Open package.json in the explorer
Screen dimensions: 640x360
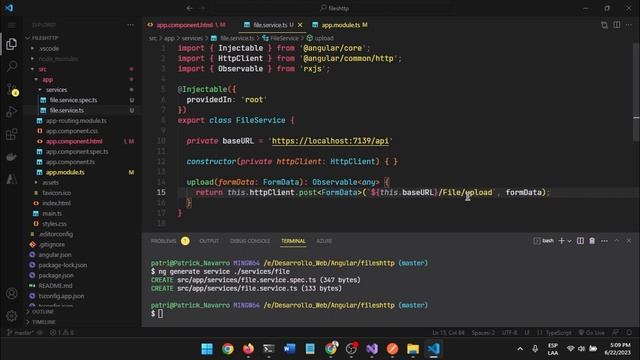point(56,276)
